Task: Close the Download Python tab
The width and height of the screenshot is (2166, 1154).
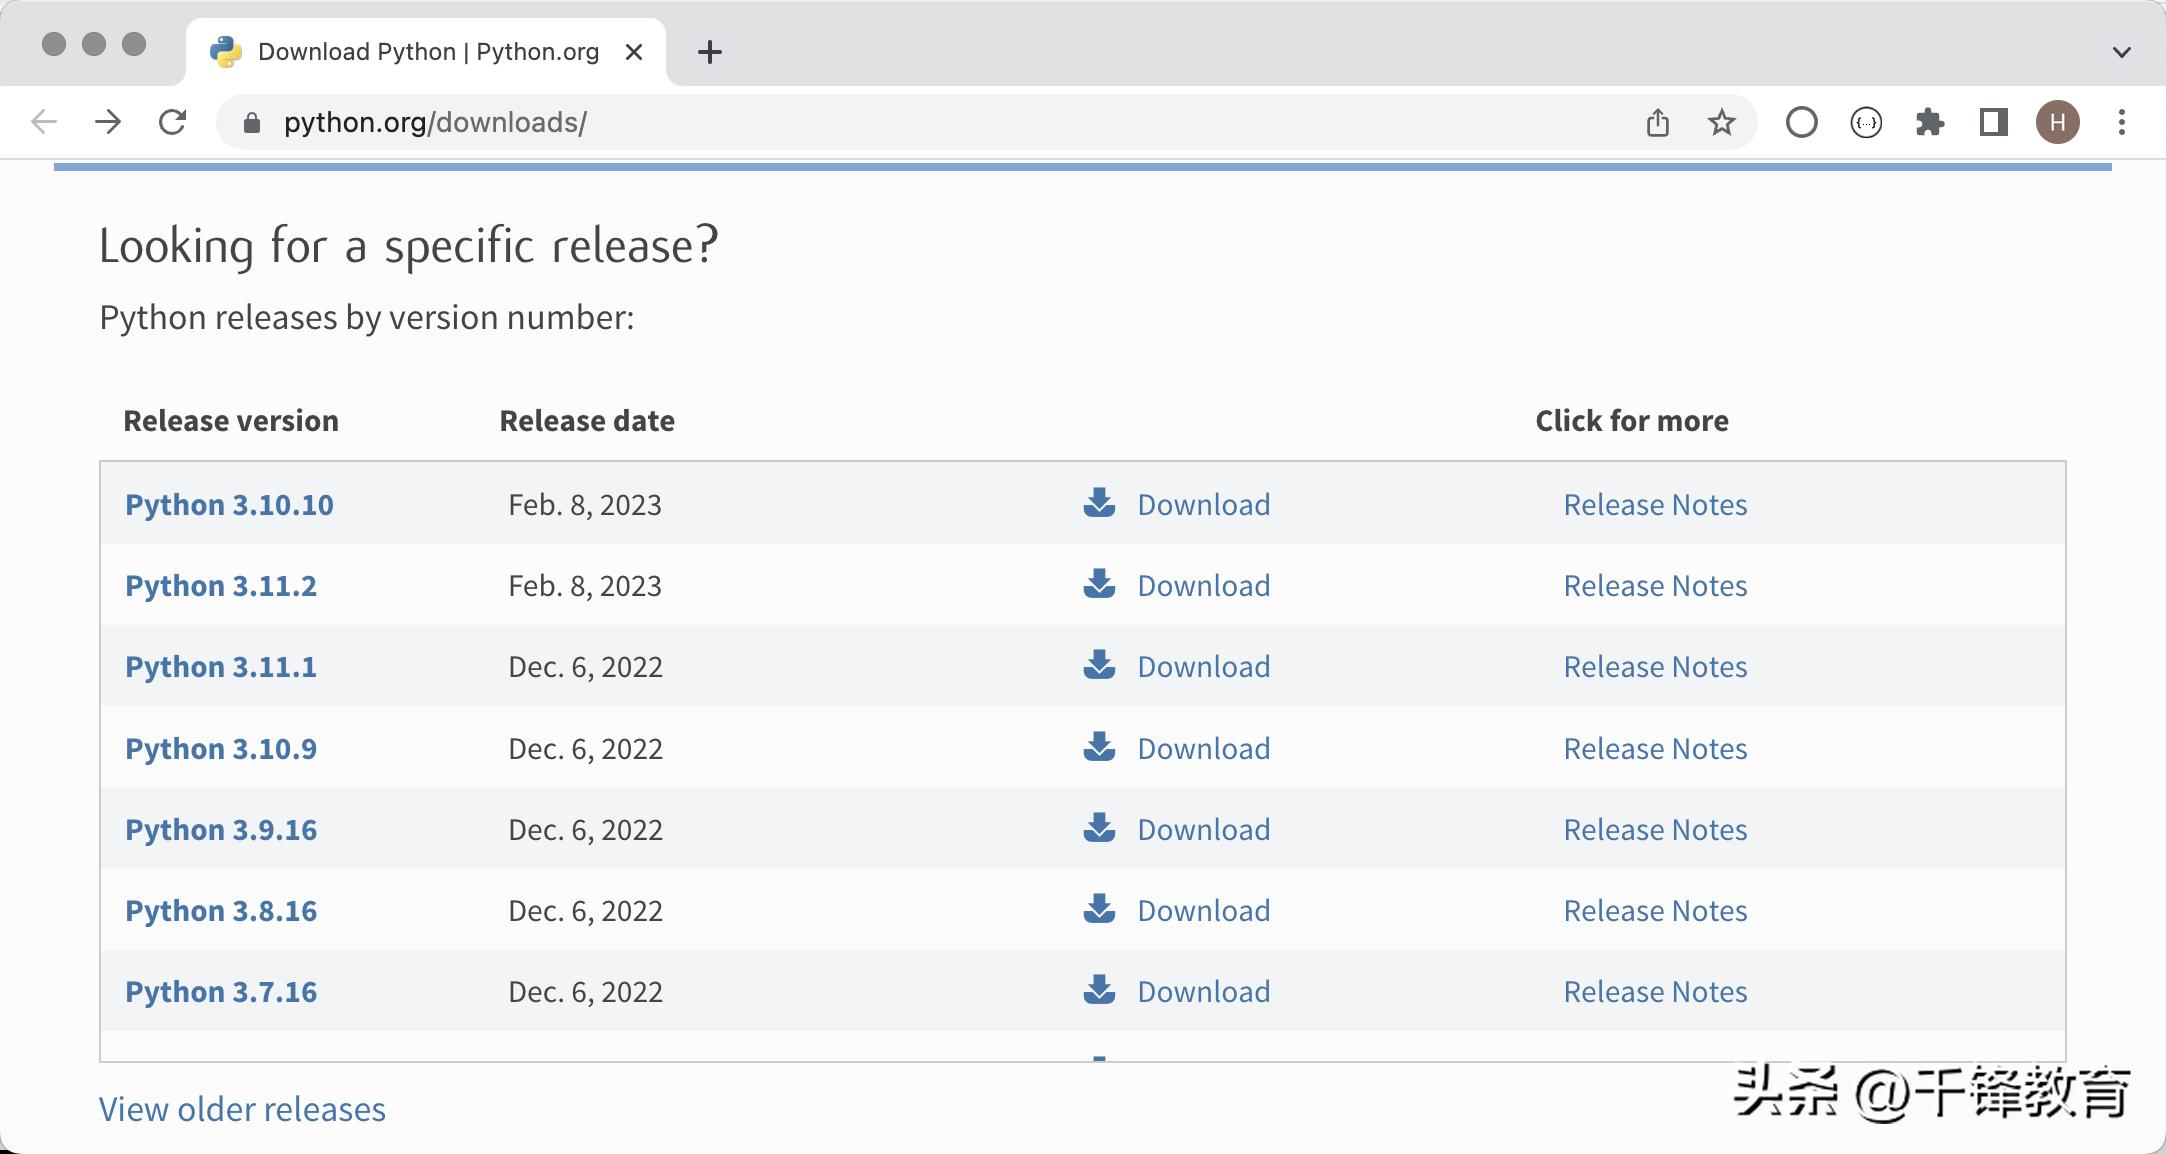Action: pyautogui.click(x=633, y=52)
